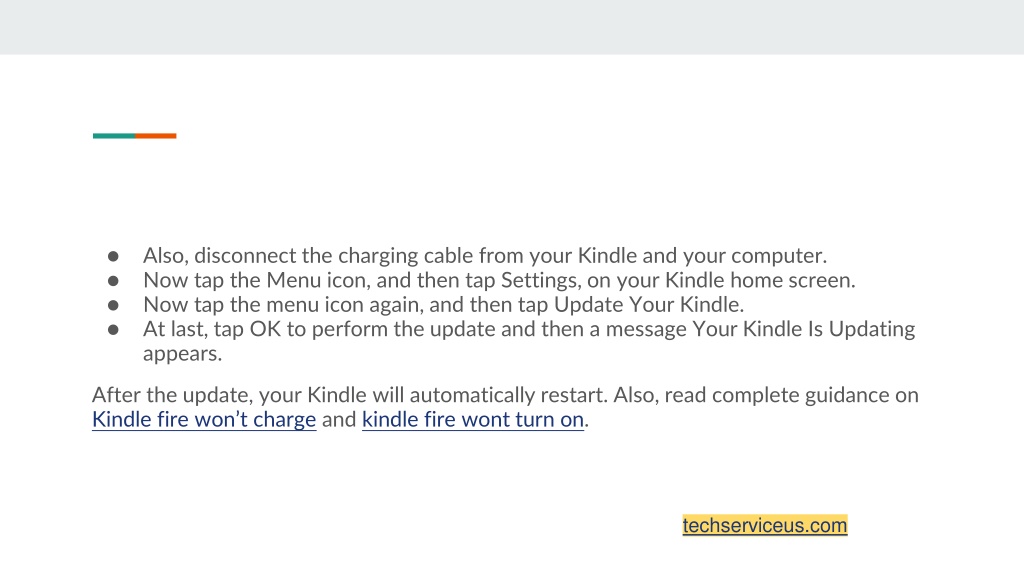Select the bullet dot before "Also, disconnect"
Screen dimensions: 1024x576
(113, 256)
